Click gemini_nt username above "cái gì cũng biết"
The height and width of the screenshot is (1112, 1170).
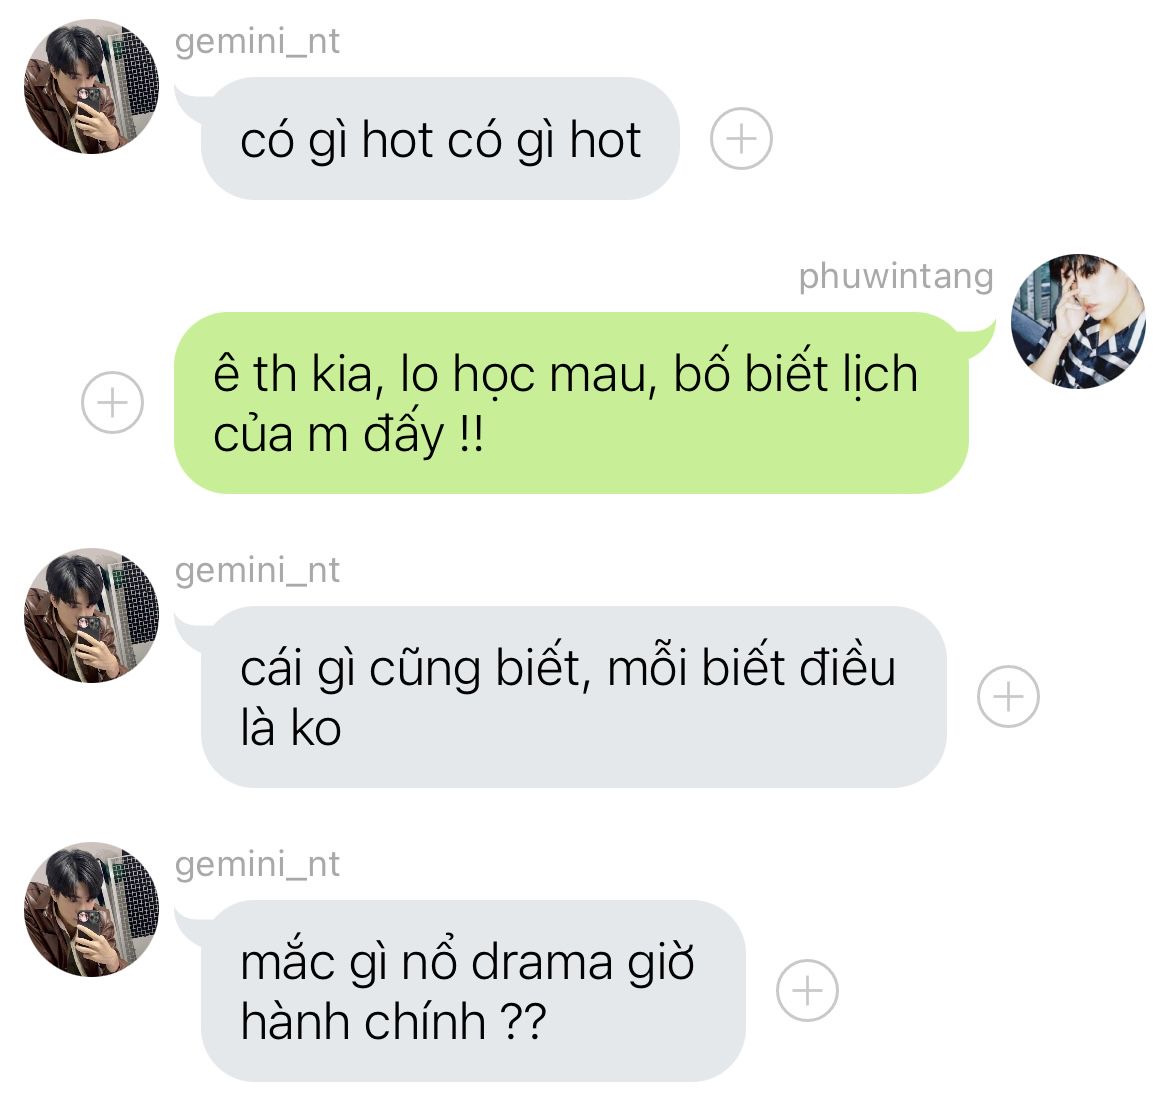tap(257, 571)
